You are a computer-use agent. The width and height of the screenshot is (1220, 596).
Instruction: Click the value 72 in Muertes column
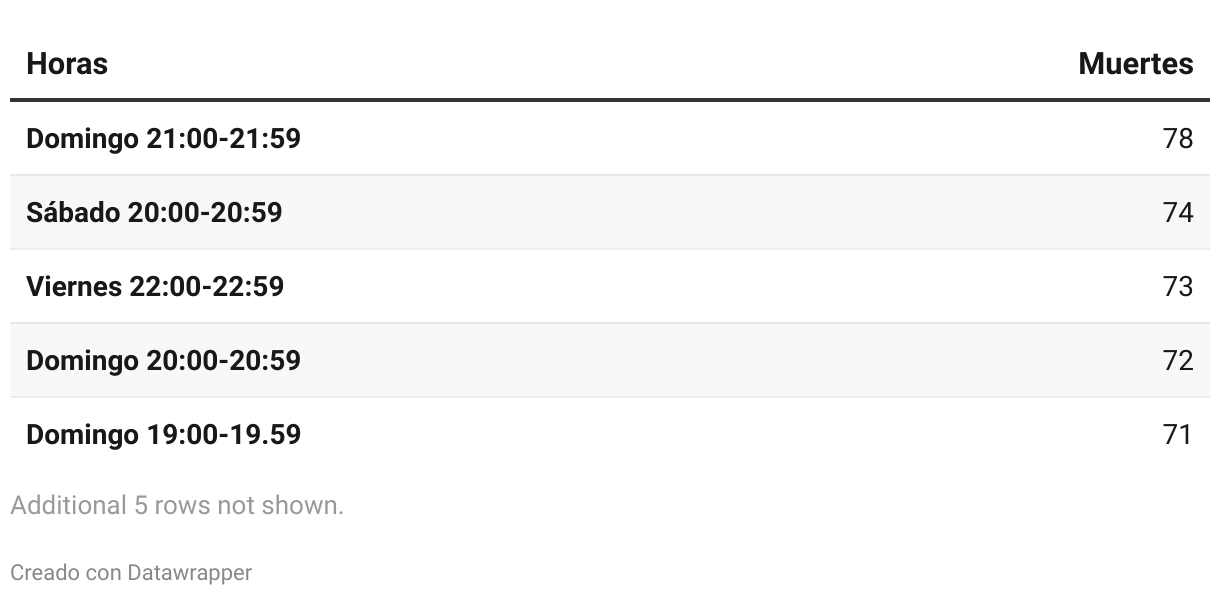(1178, 360)
